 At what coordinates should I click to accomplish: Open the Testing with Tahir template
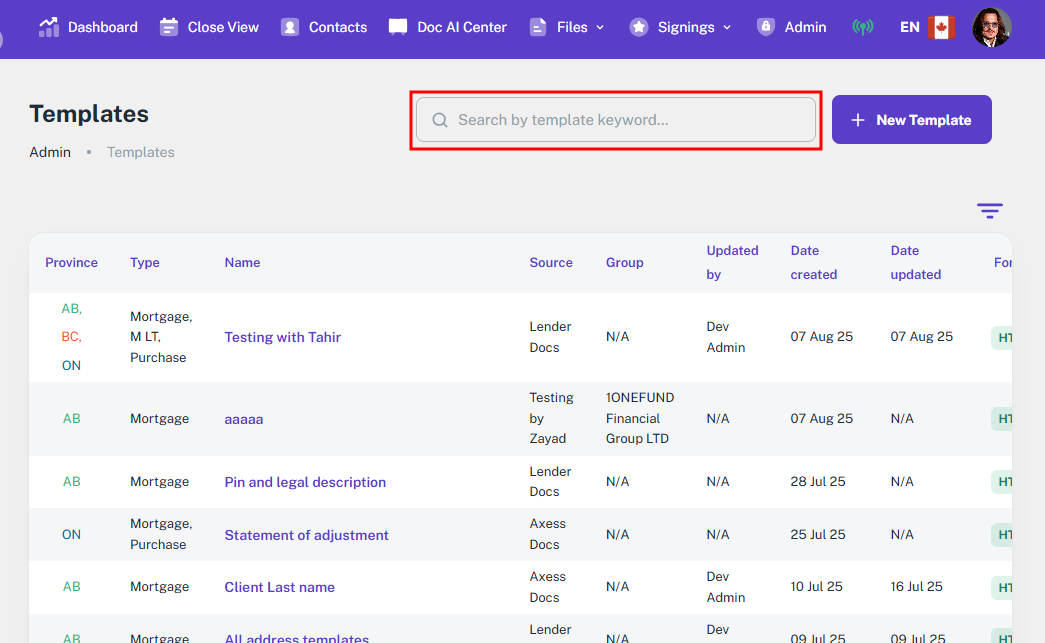tap(282, 337)
